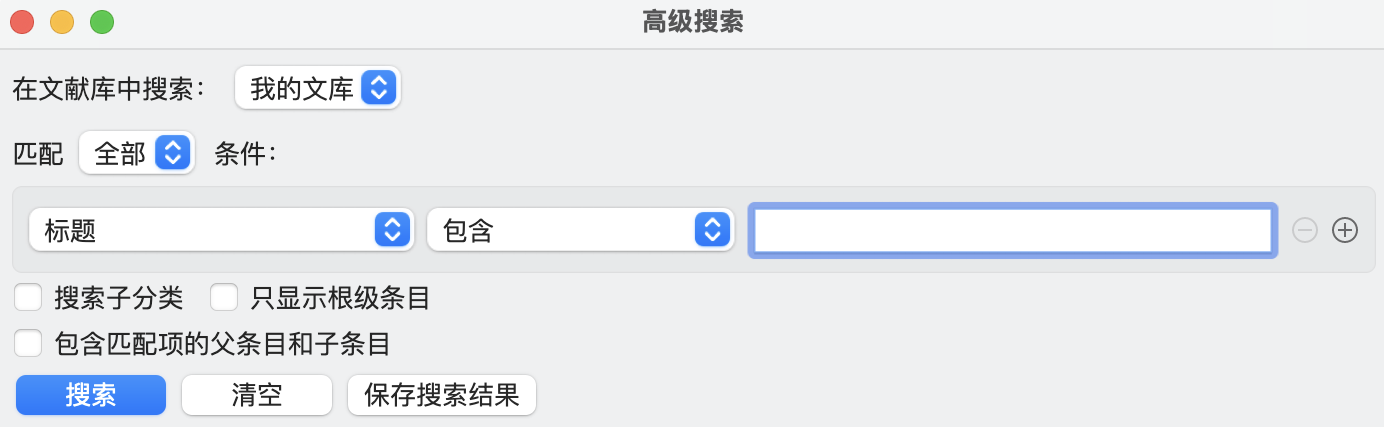1384x444 pixels.
Task: Minimize the window using the yellow button
Action: [62, 21]
